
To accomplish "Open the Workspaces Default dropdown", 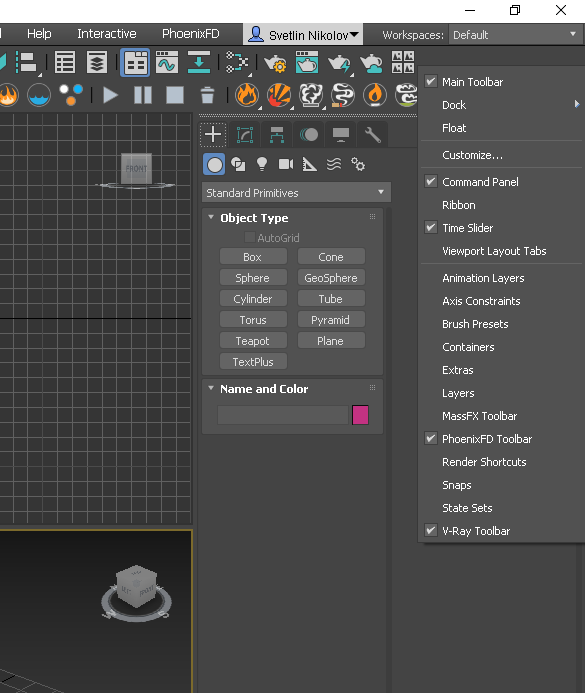I will [515, 34].
